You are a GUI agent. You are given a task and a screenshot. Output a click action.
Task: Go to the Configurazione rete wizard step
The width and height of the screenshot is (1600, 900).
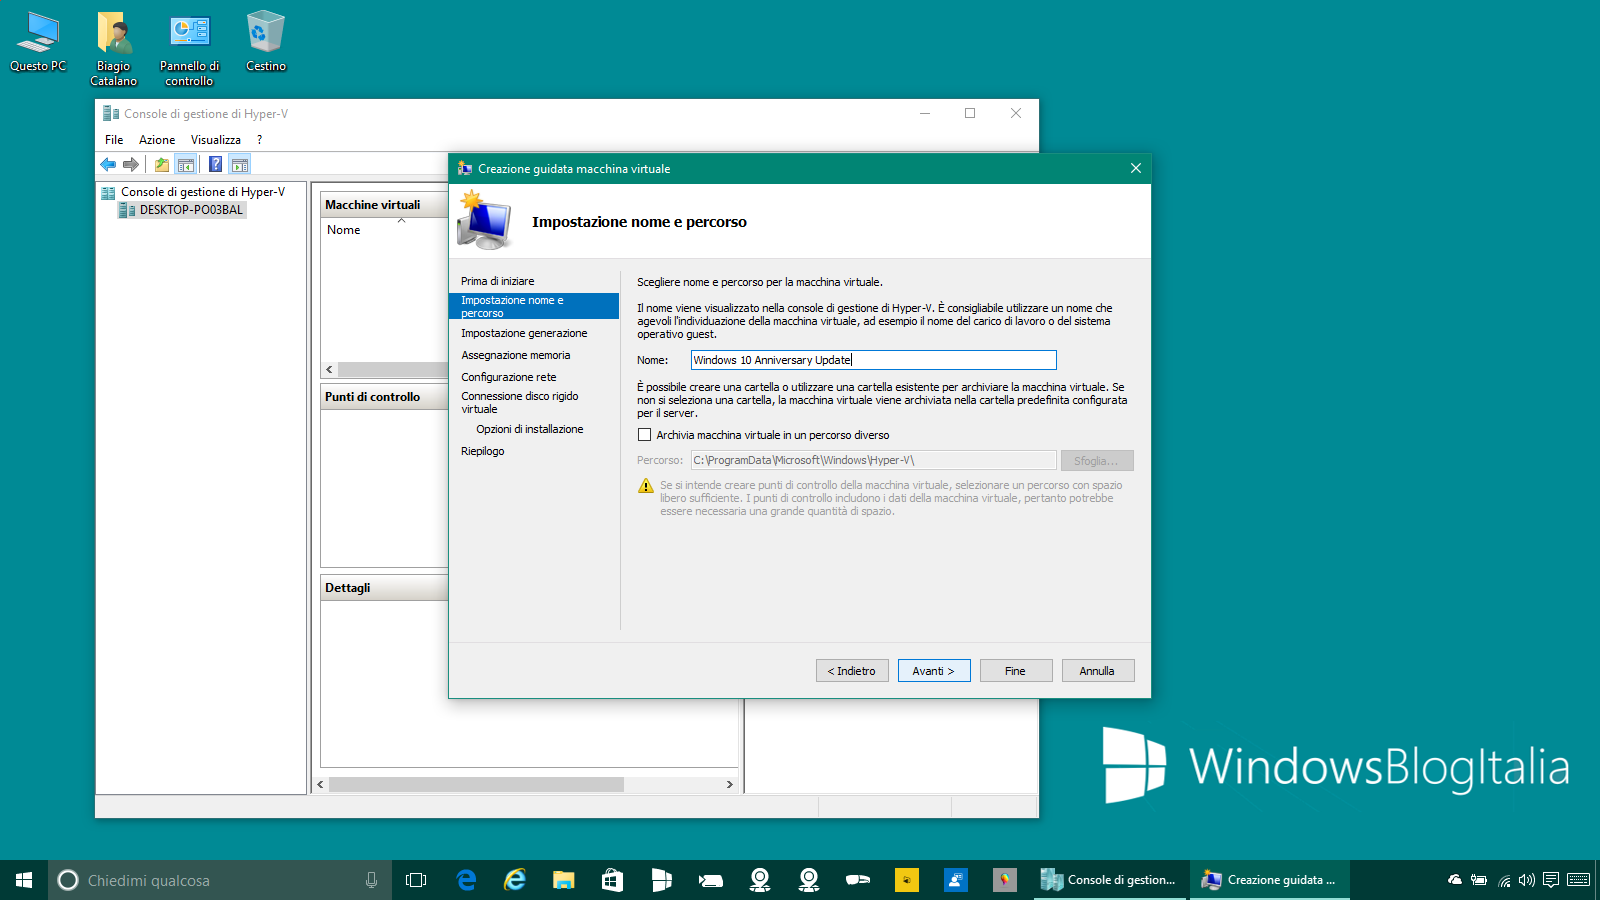click(x=509, y=377)
